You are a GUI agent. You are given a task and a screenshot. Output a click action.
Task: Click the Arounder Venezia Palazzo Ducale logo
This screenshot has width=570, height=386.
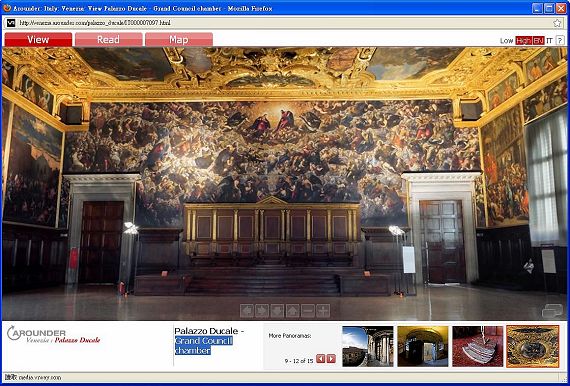pyautogui.click(x=54, y=335)
